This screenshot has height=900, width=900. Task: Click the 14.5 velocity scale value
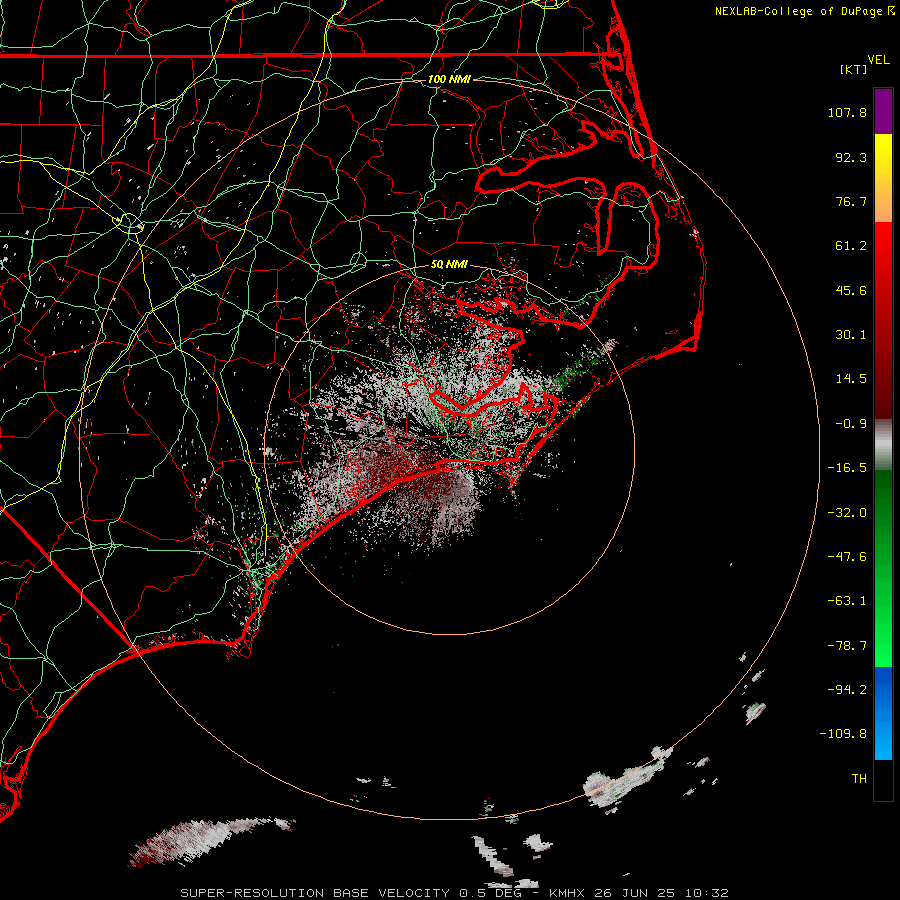[x=851, y=379]
